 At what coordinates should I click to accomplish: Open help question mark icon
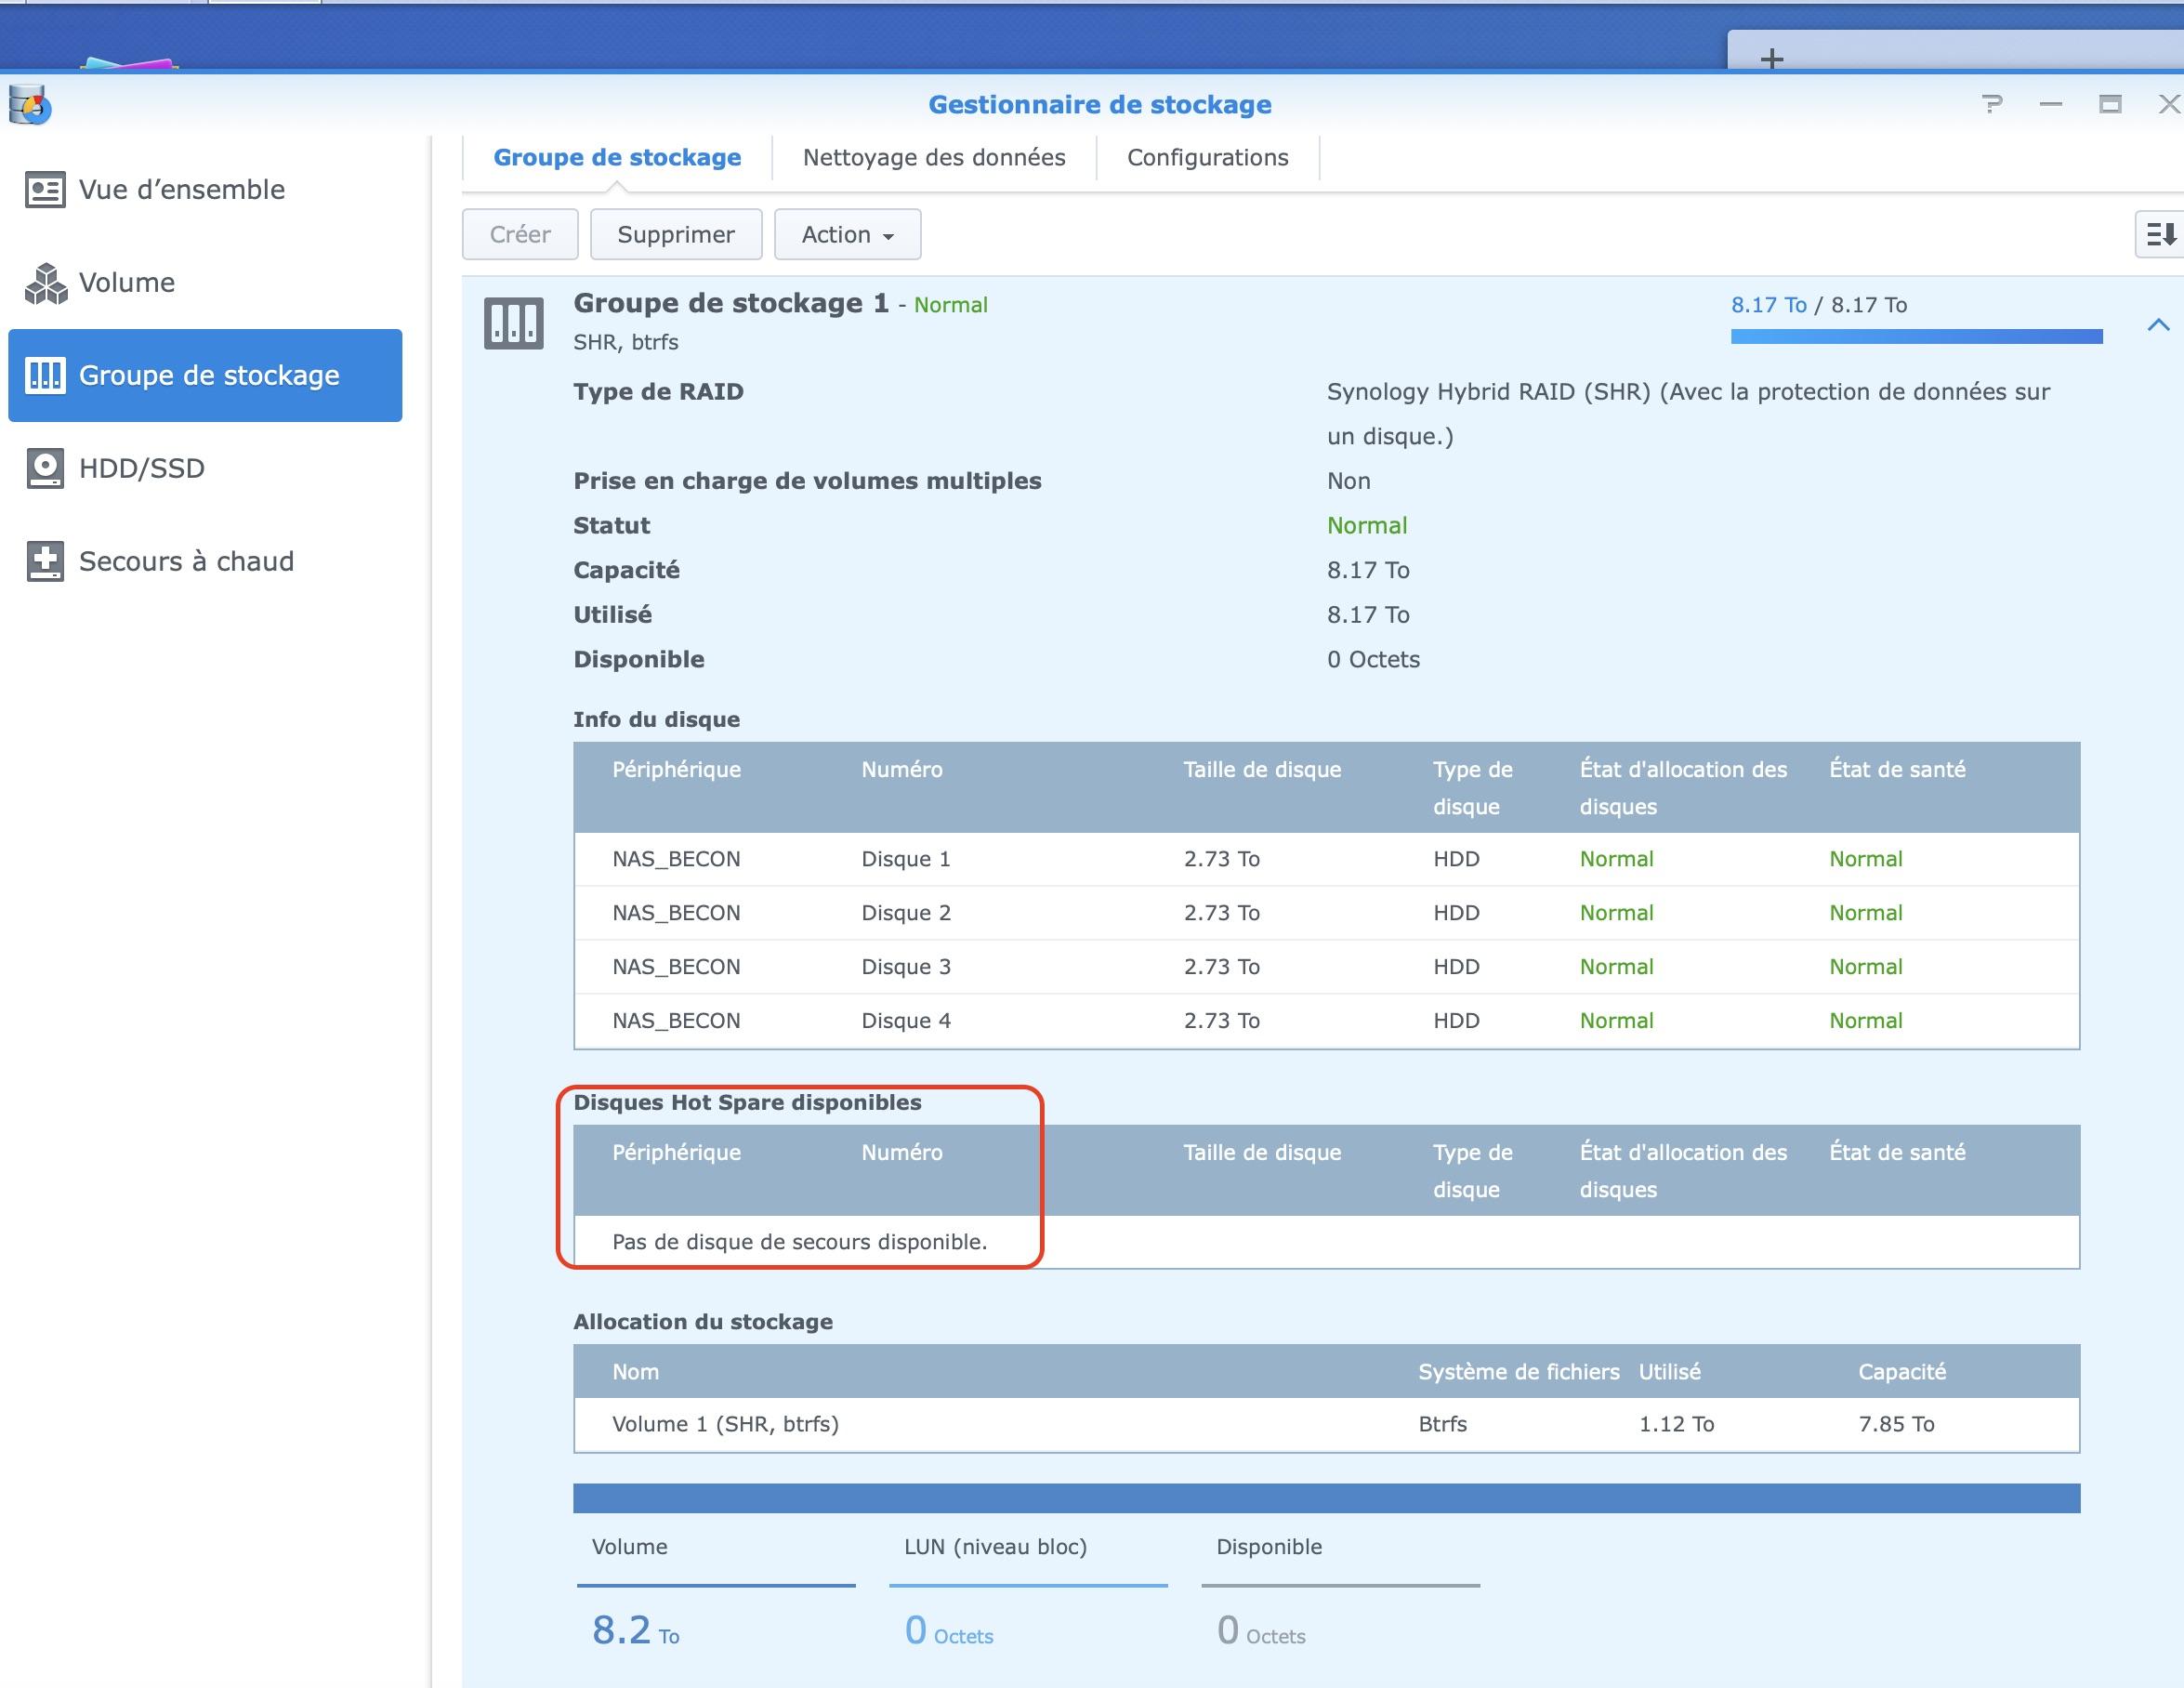coord(1991,104)
